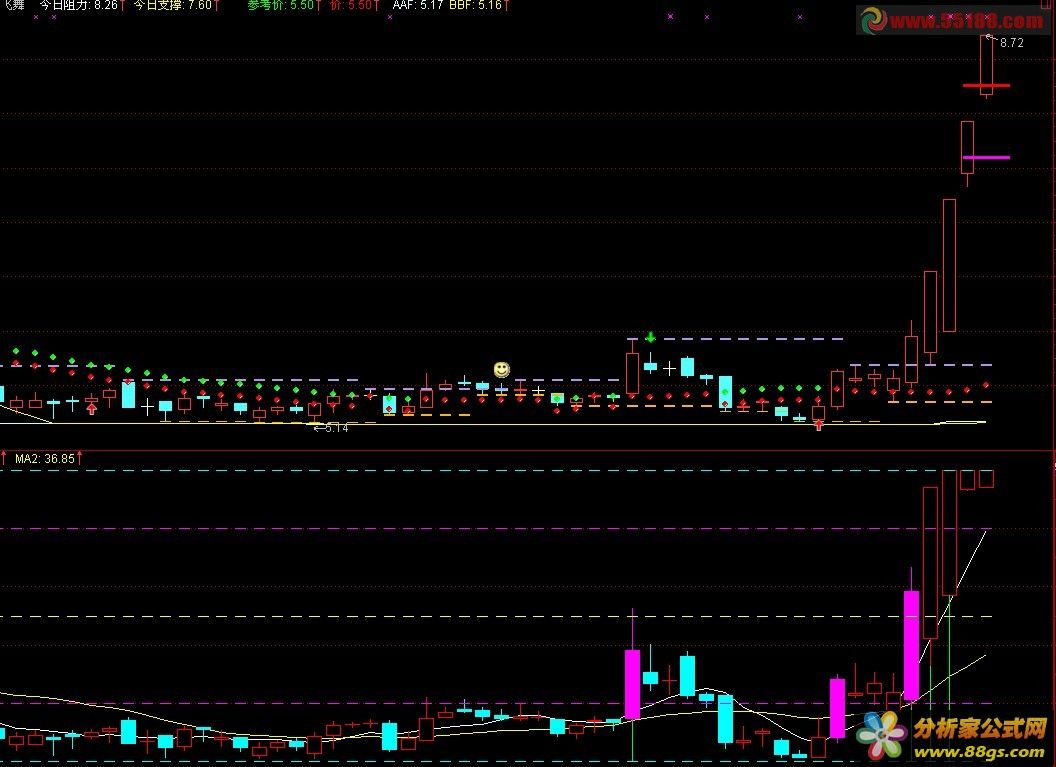This screenshot has width=1056, height=767.
Task: Click the green down arrow signal marker
Action: [x=651, y=336]
